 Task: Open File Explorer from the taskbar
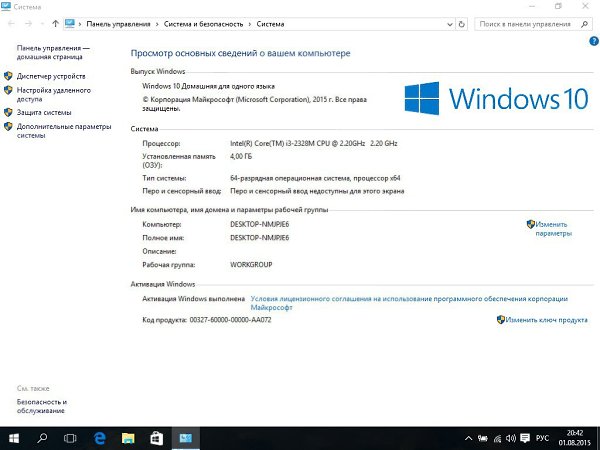pos(128,438)
